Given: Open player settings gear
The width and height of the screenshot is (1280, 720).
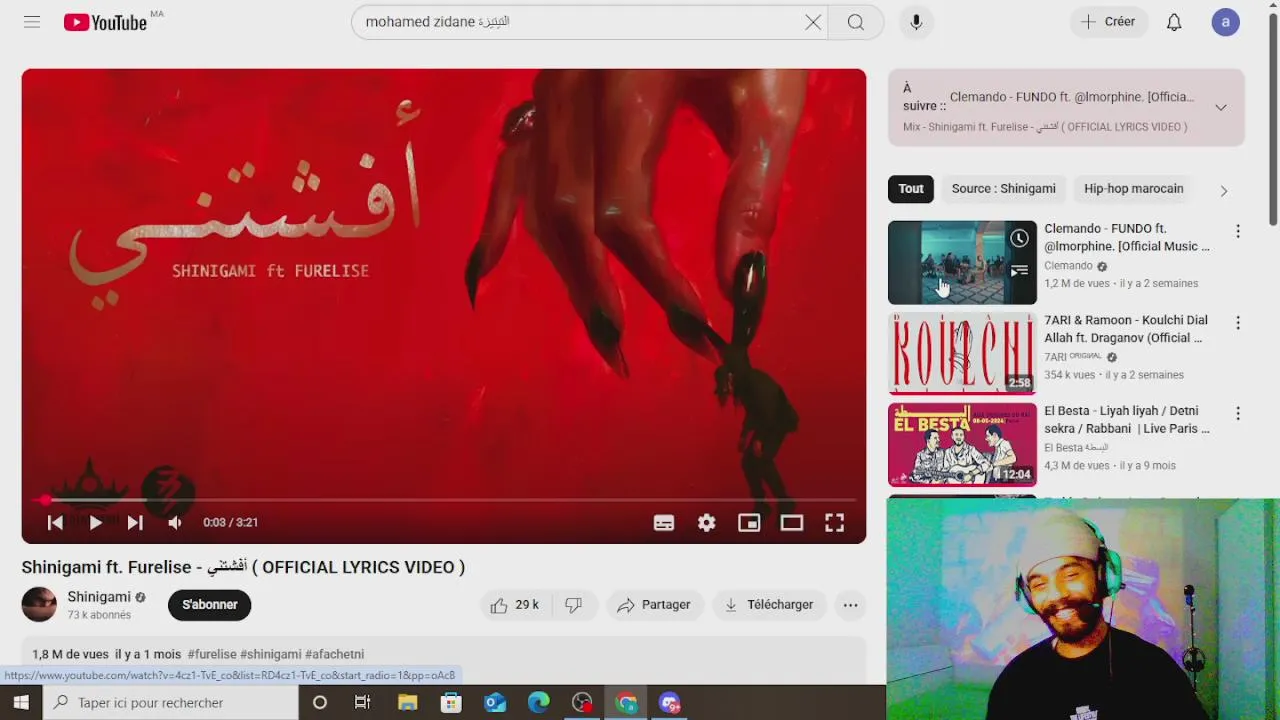Looking at the screenshot, I should (x=707, y=522).
